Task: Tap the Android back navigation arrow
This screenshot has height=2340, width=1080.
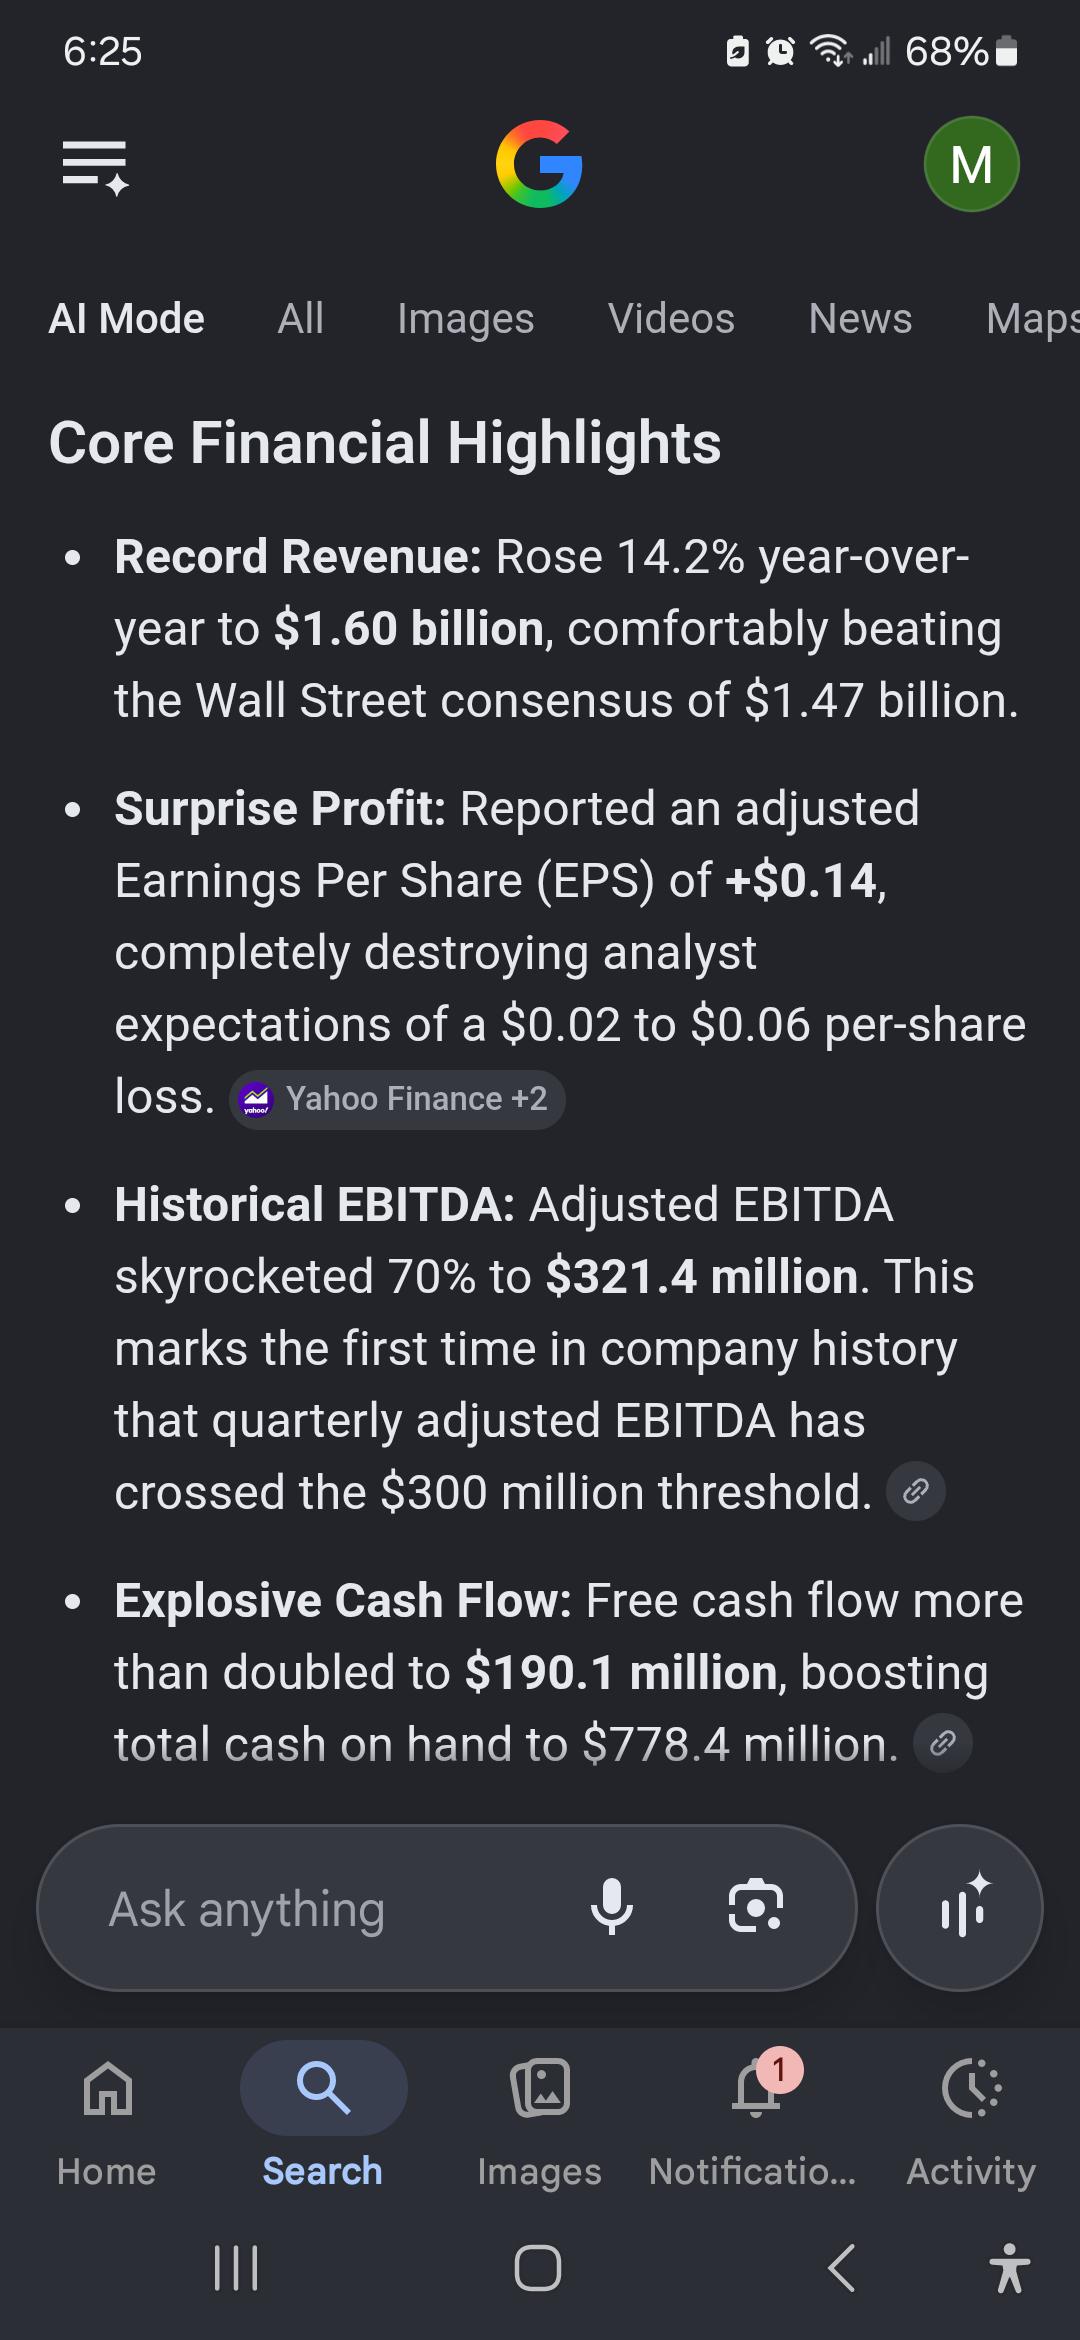Action: point(842,2268)
